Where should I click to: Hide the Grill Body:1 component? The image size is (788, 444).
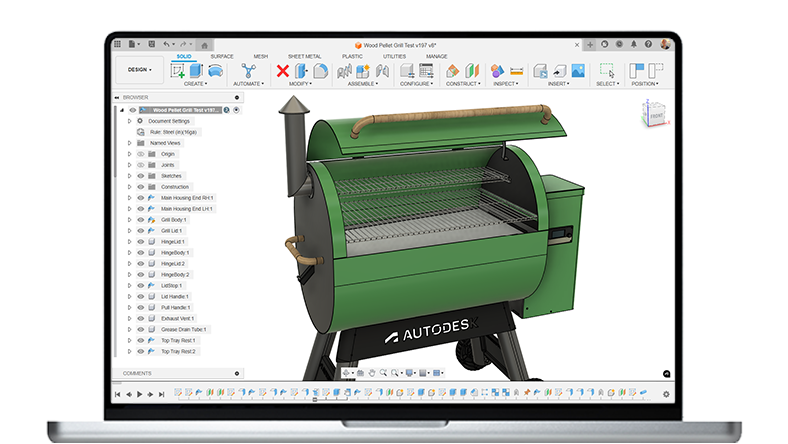141,220
